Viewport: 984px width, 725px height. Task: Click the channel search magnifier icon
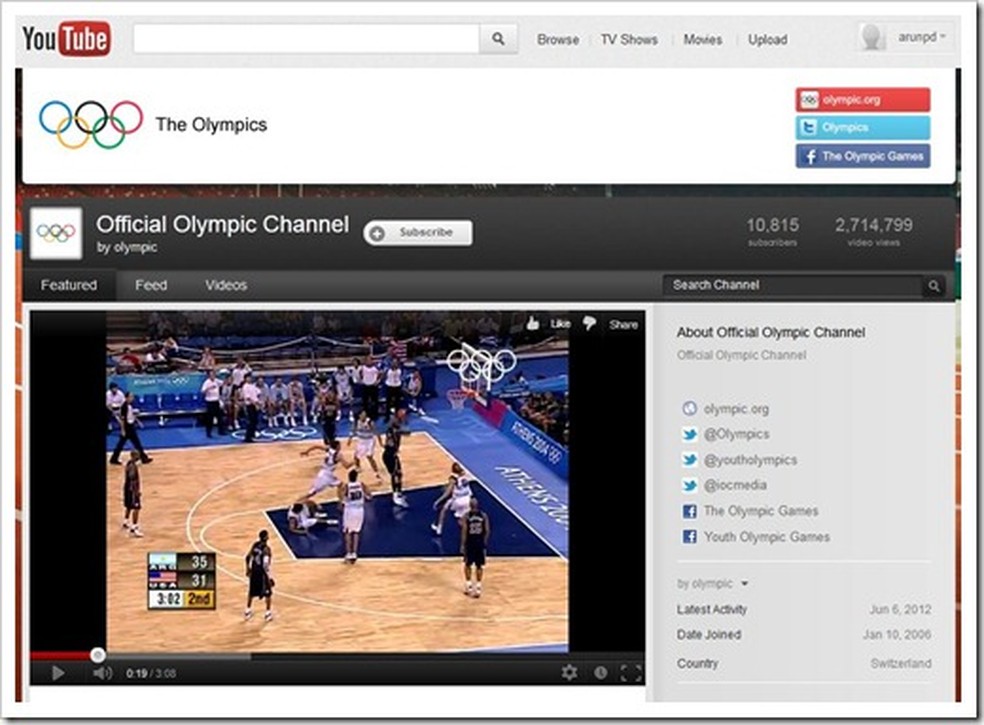[933, 286]
